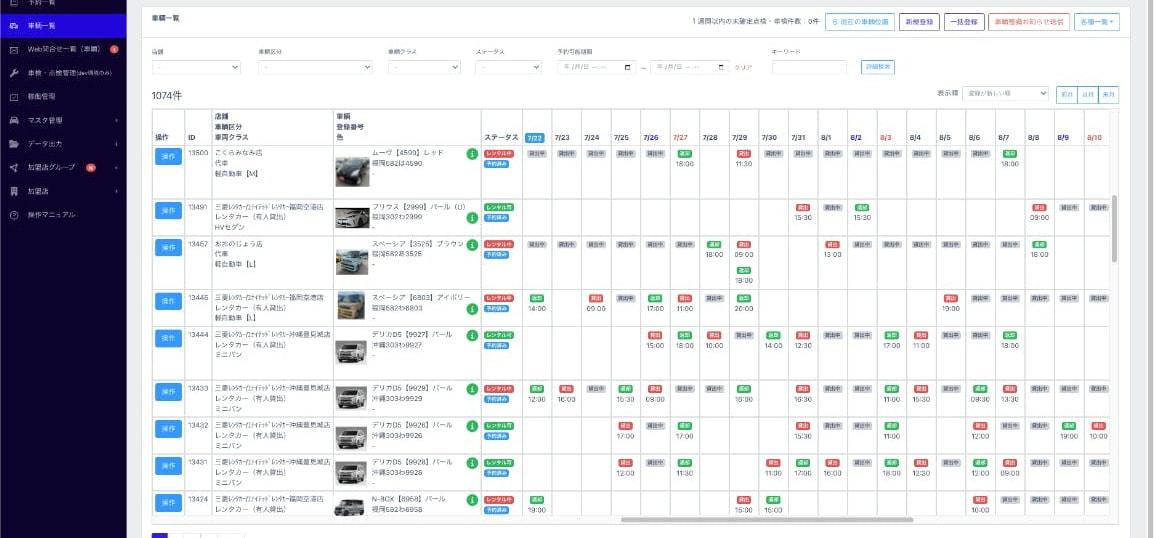
Task: Click the envelope icon for Web問合せ一覧
Action: point(14,49)
